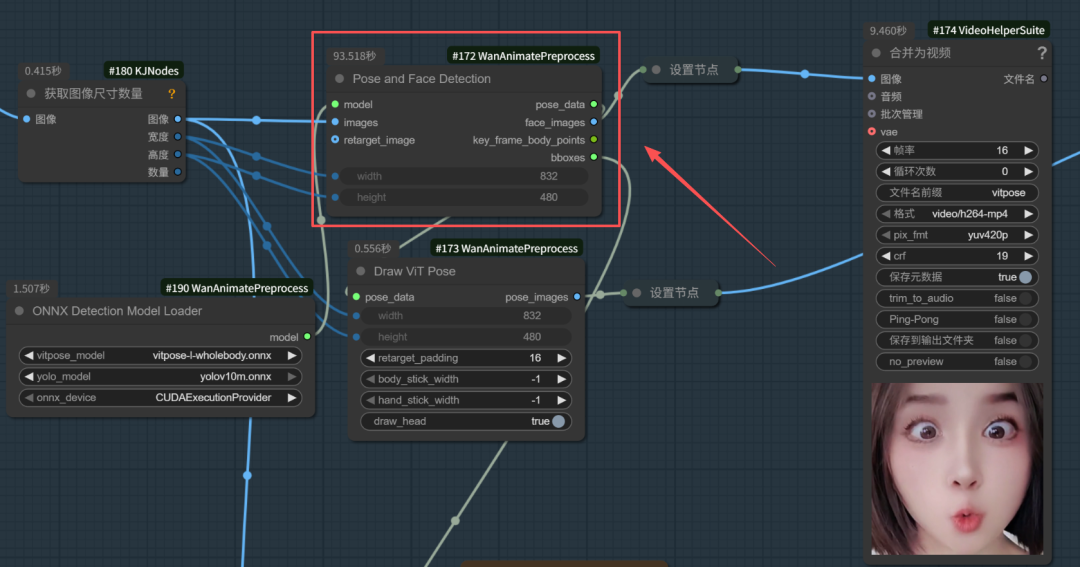The width and height of the screenshot is (1080, 567).
Task: Click the retarget_image input socket
Action: pos(335,140)
